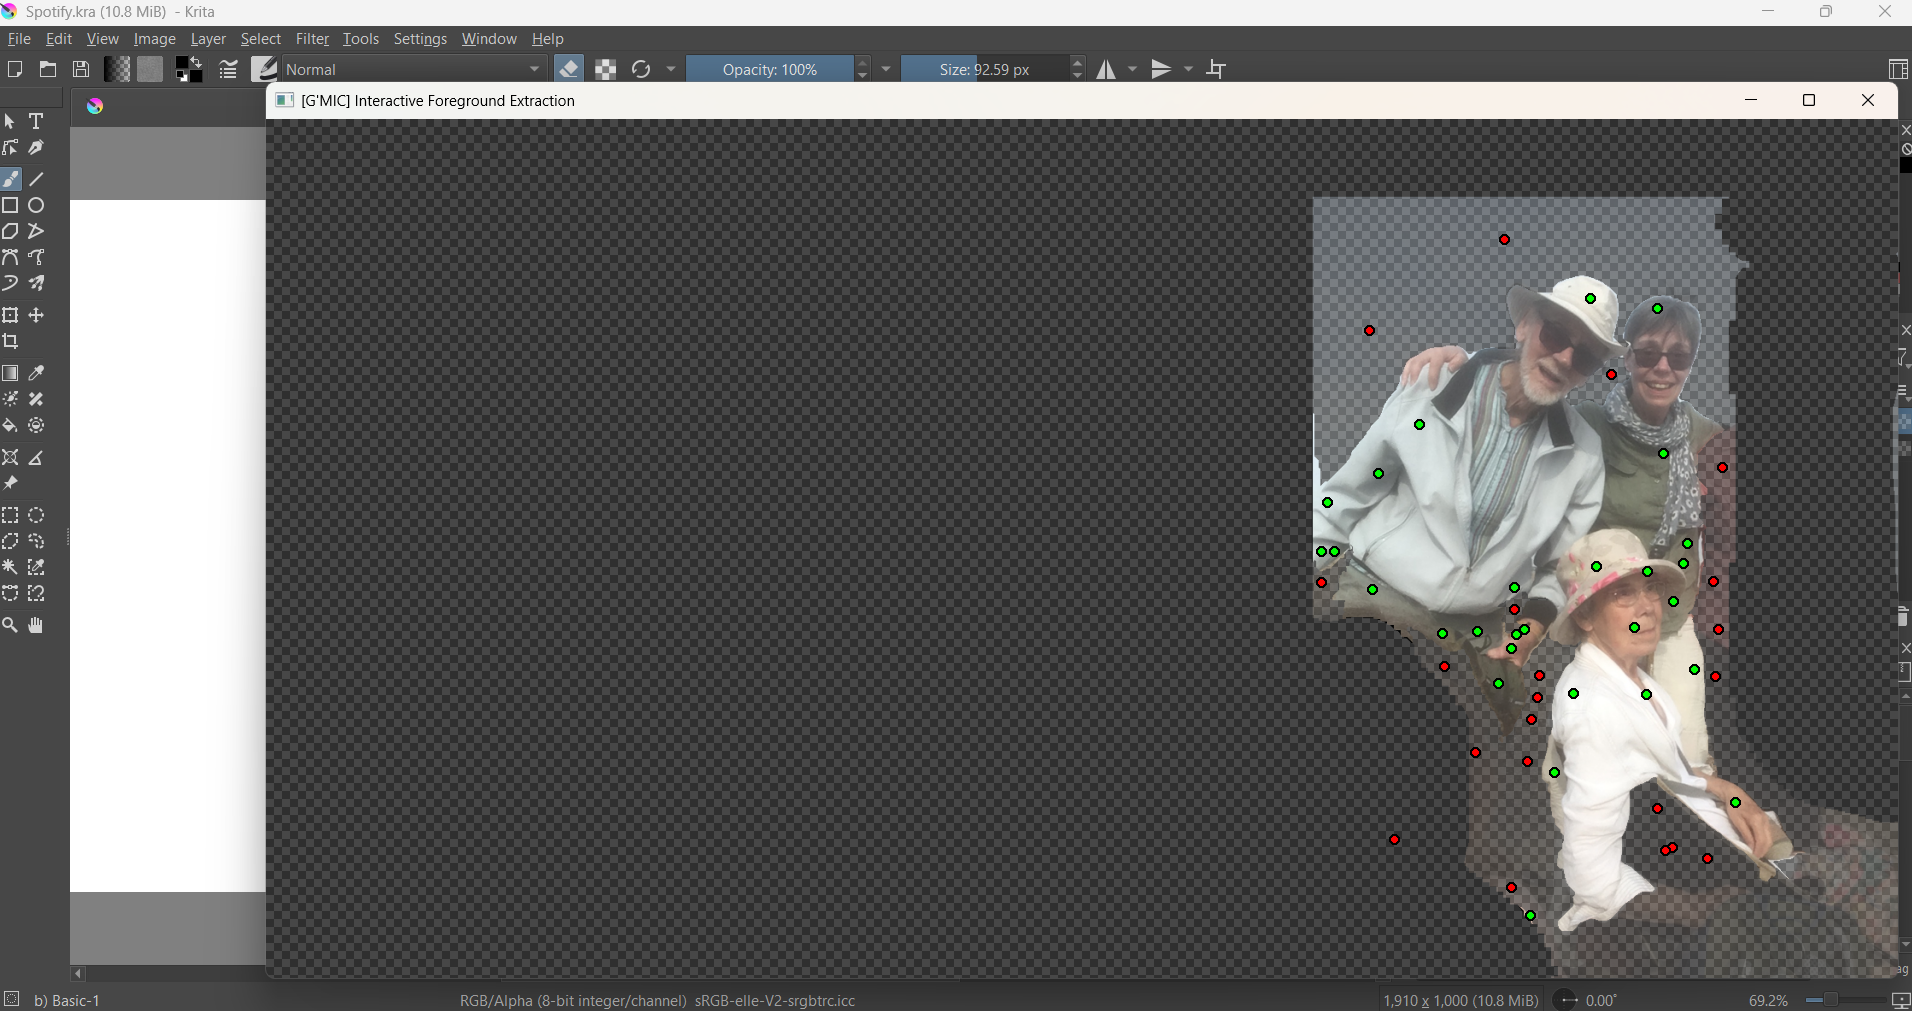
Task: Select the Freehand Brush tool
Action: point(11,180)
